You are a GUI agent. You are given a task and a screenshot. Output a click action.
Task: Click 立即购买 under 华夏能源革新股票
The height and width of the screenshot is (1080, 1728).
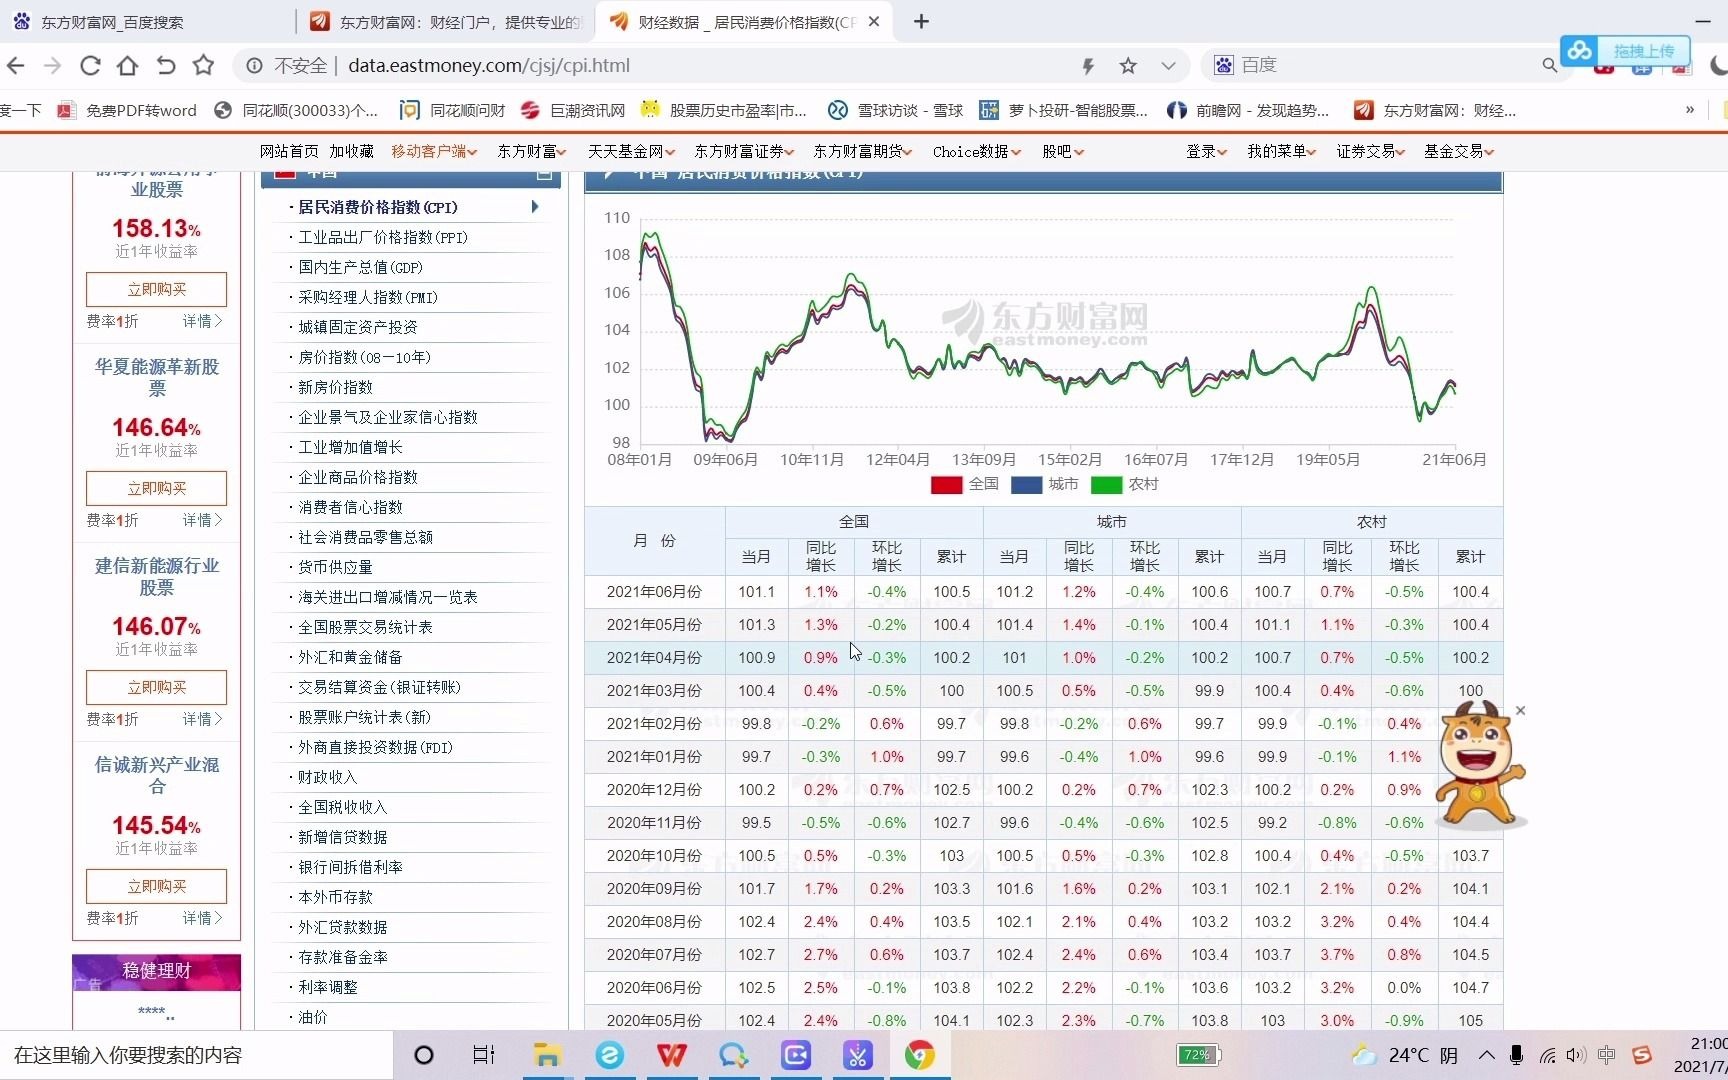156,488
